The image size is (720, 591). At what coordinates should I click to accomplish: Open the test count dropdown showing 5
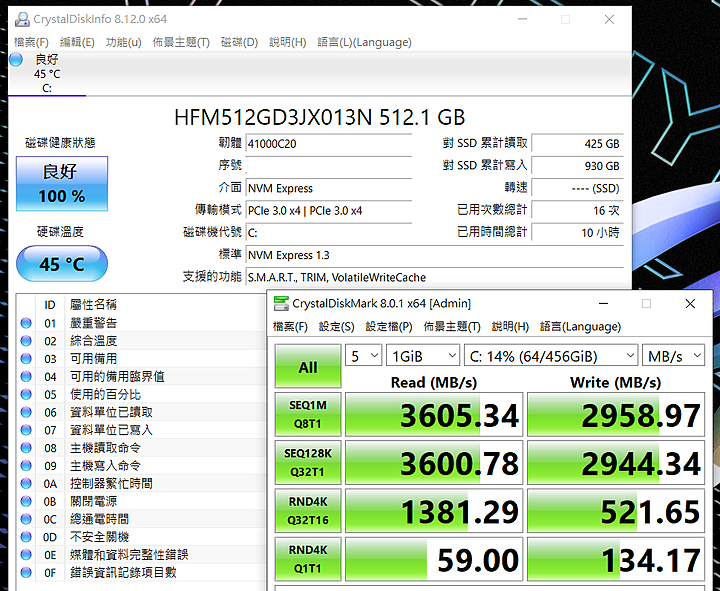pyautogui.click(x=364, y=356)
